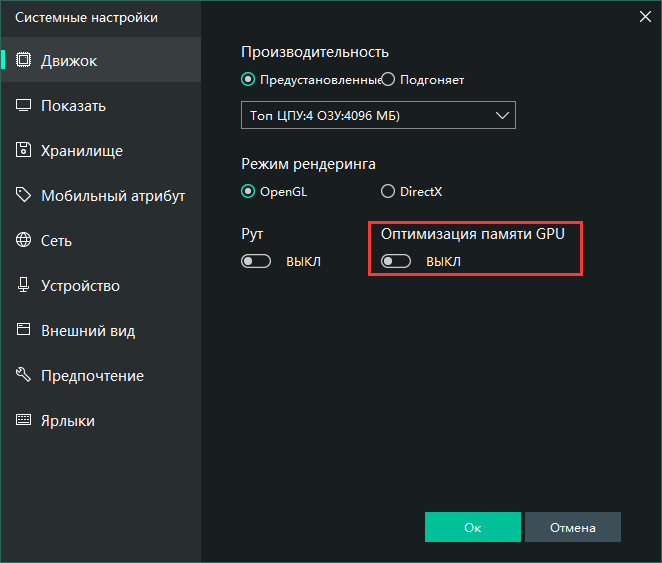Click the Устройство microphone icon
This screenshot has height=563, width=662.
point(23,285)
